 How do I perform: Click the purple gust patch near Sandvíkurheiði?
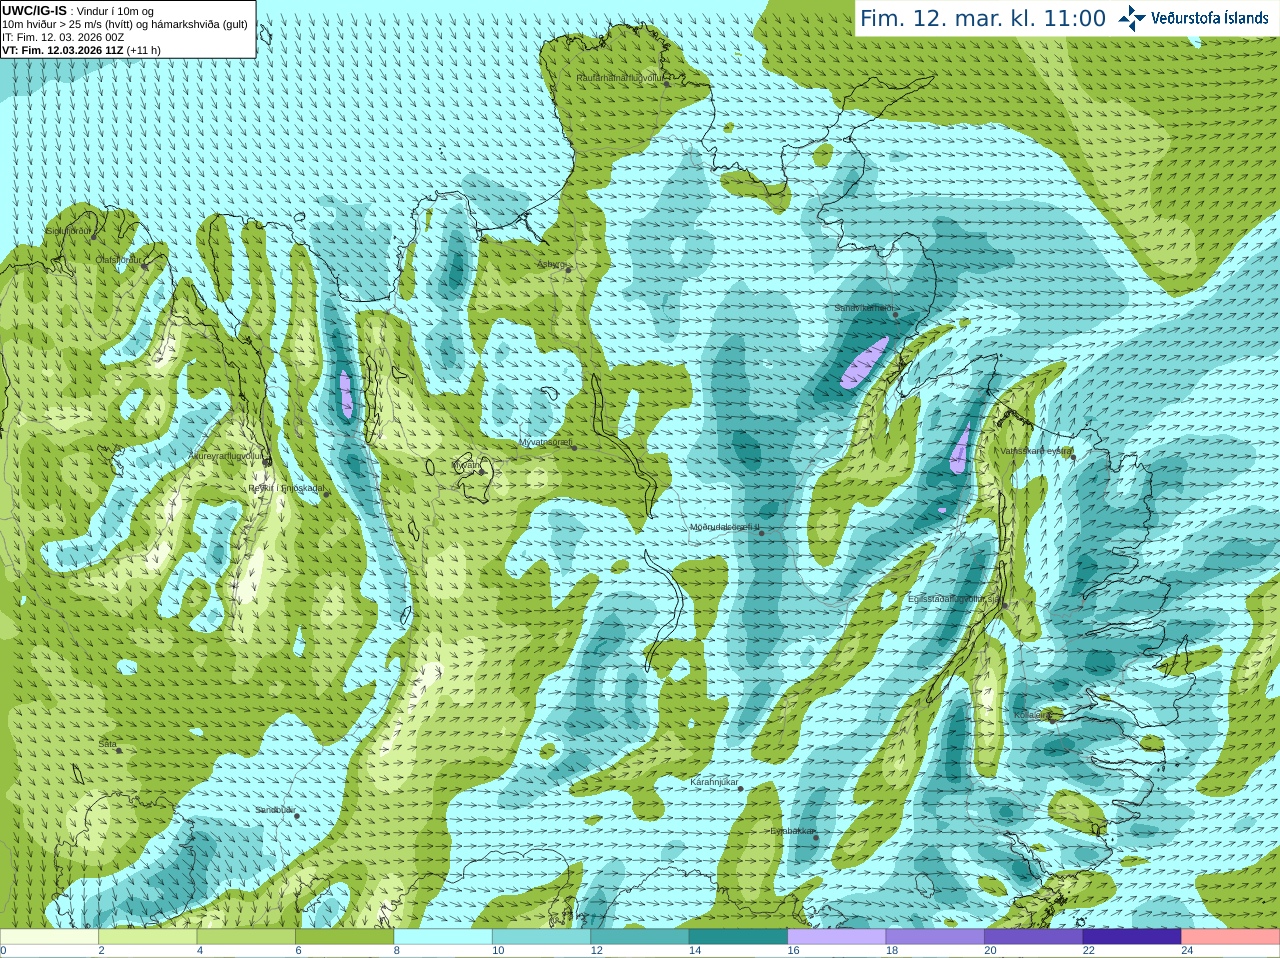click(864, 364)
